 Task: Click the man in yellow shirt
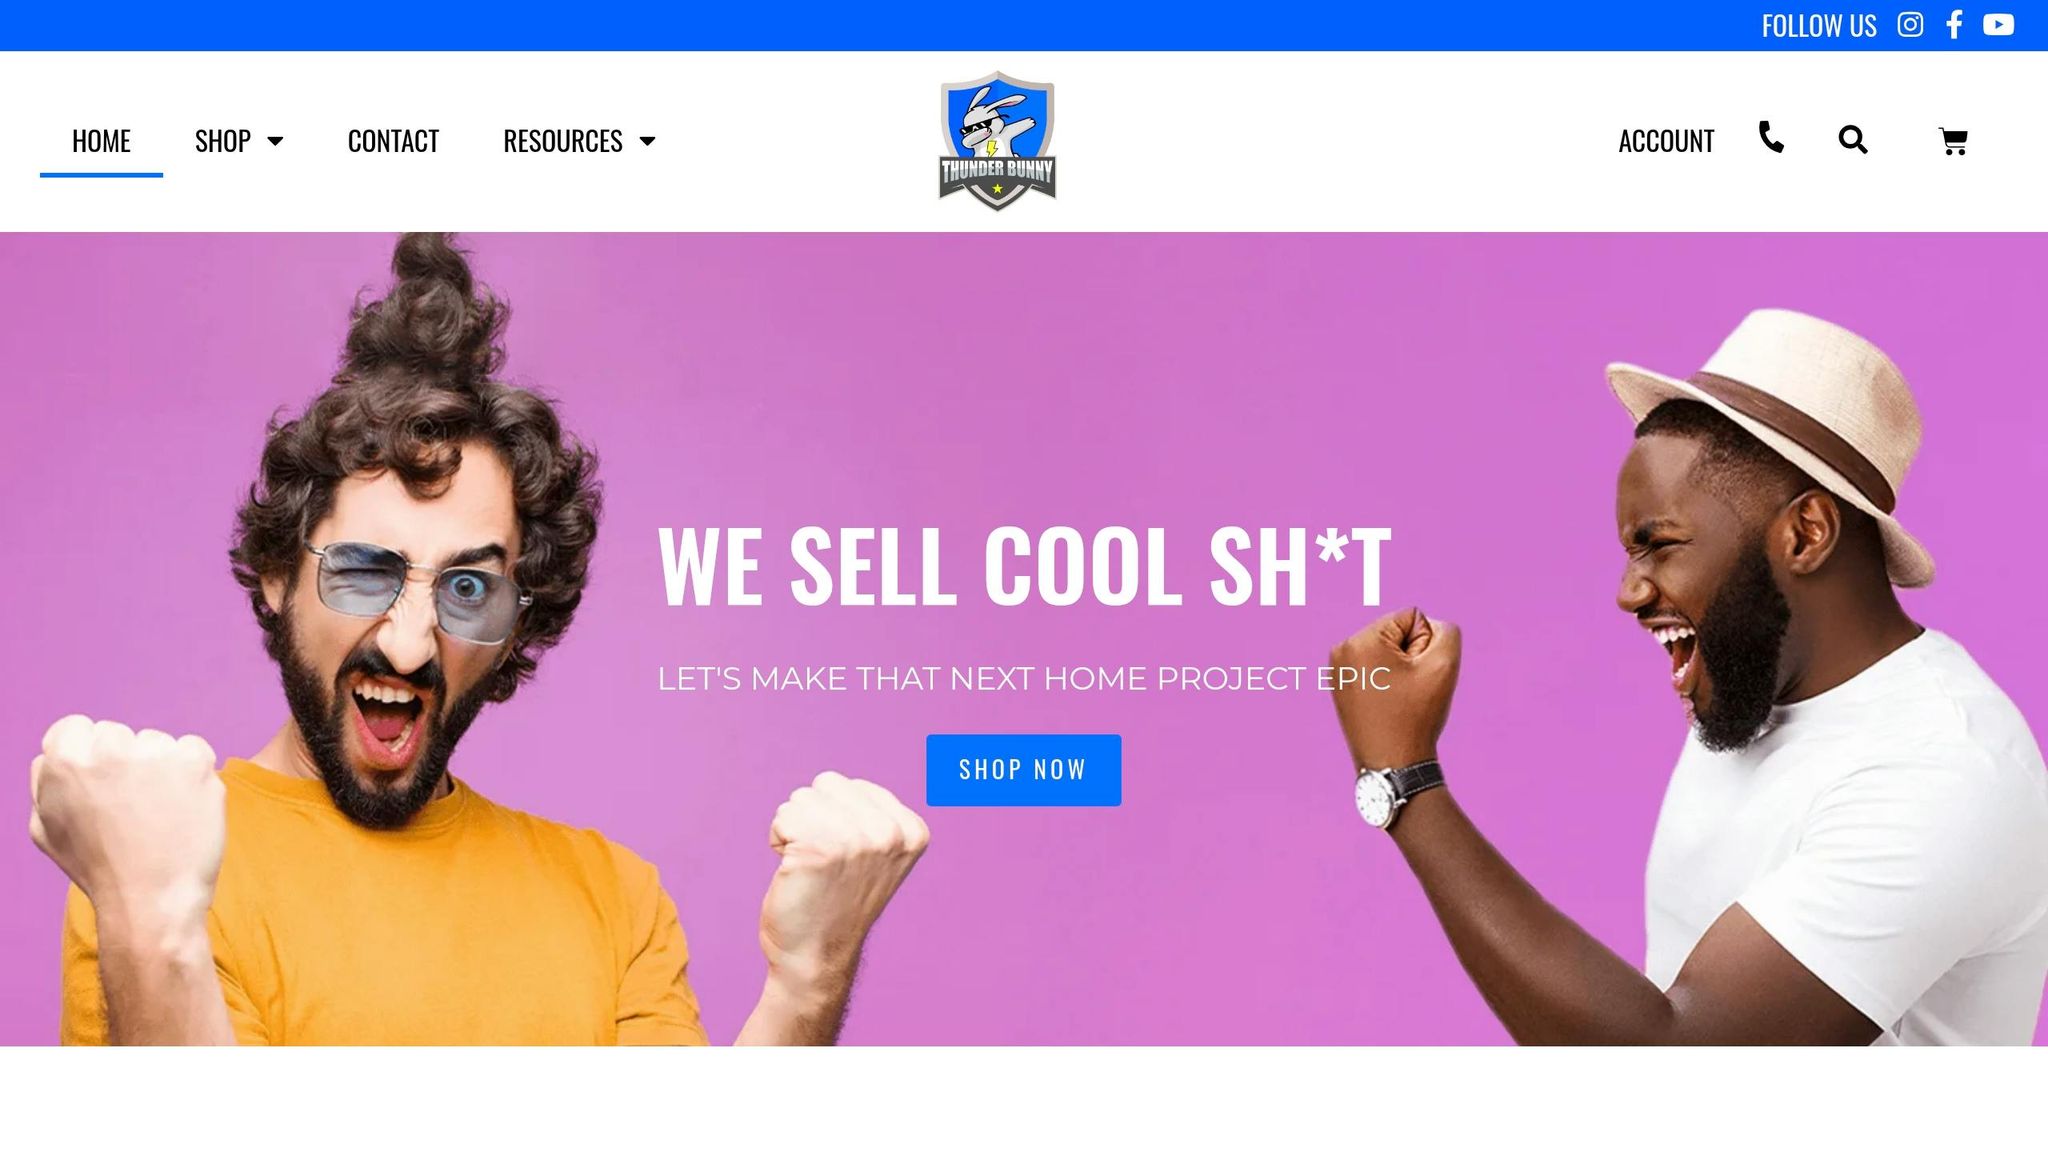tap(400, 700)
